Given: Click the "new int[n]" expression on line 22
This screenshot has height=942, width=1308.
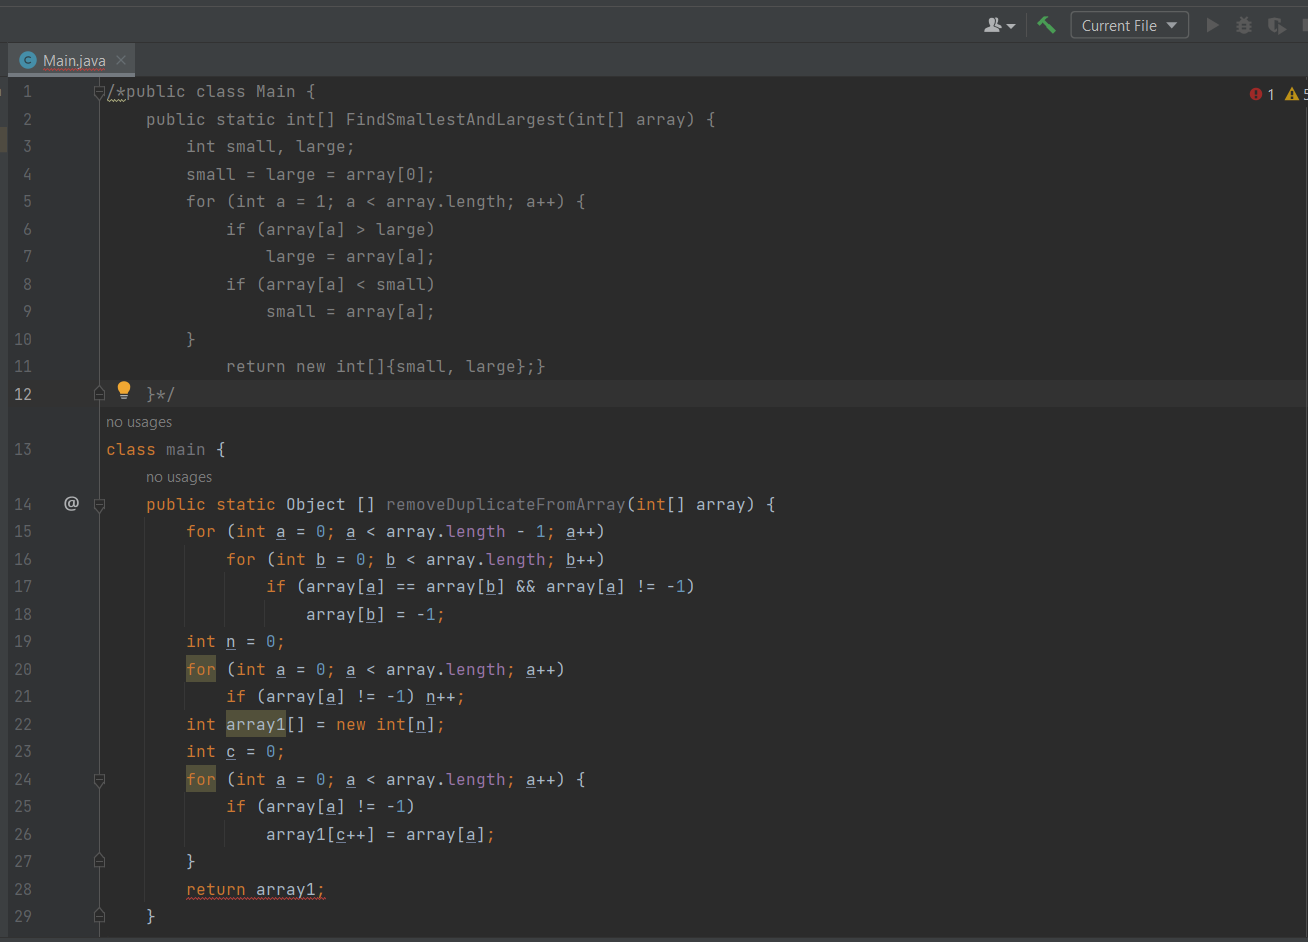Looking at the screenshot, I should 386,725.
